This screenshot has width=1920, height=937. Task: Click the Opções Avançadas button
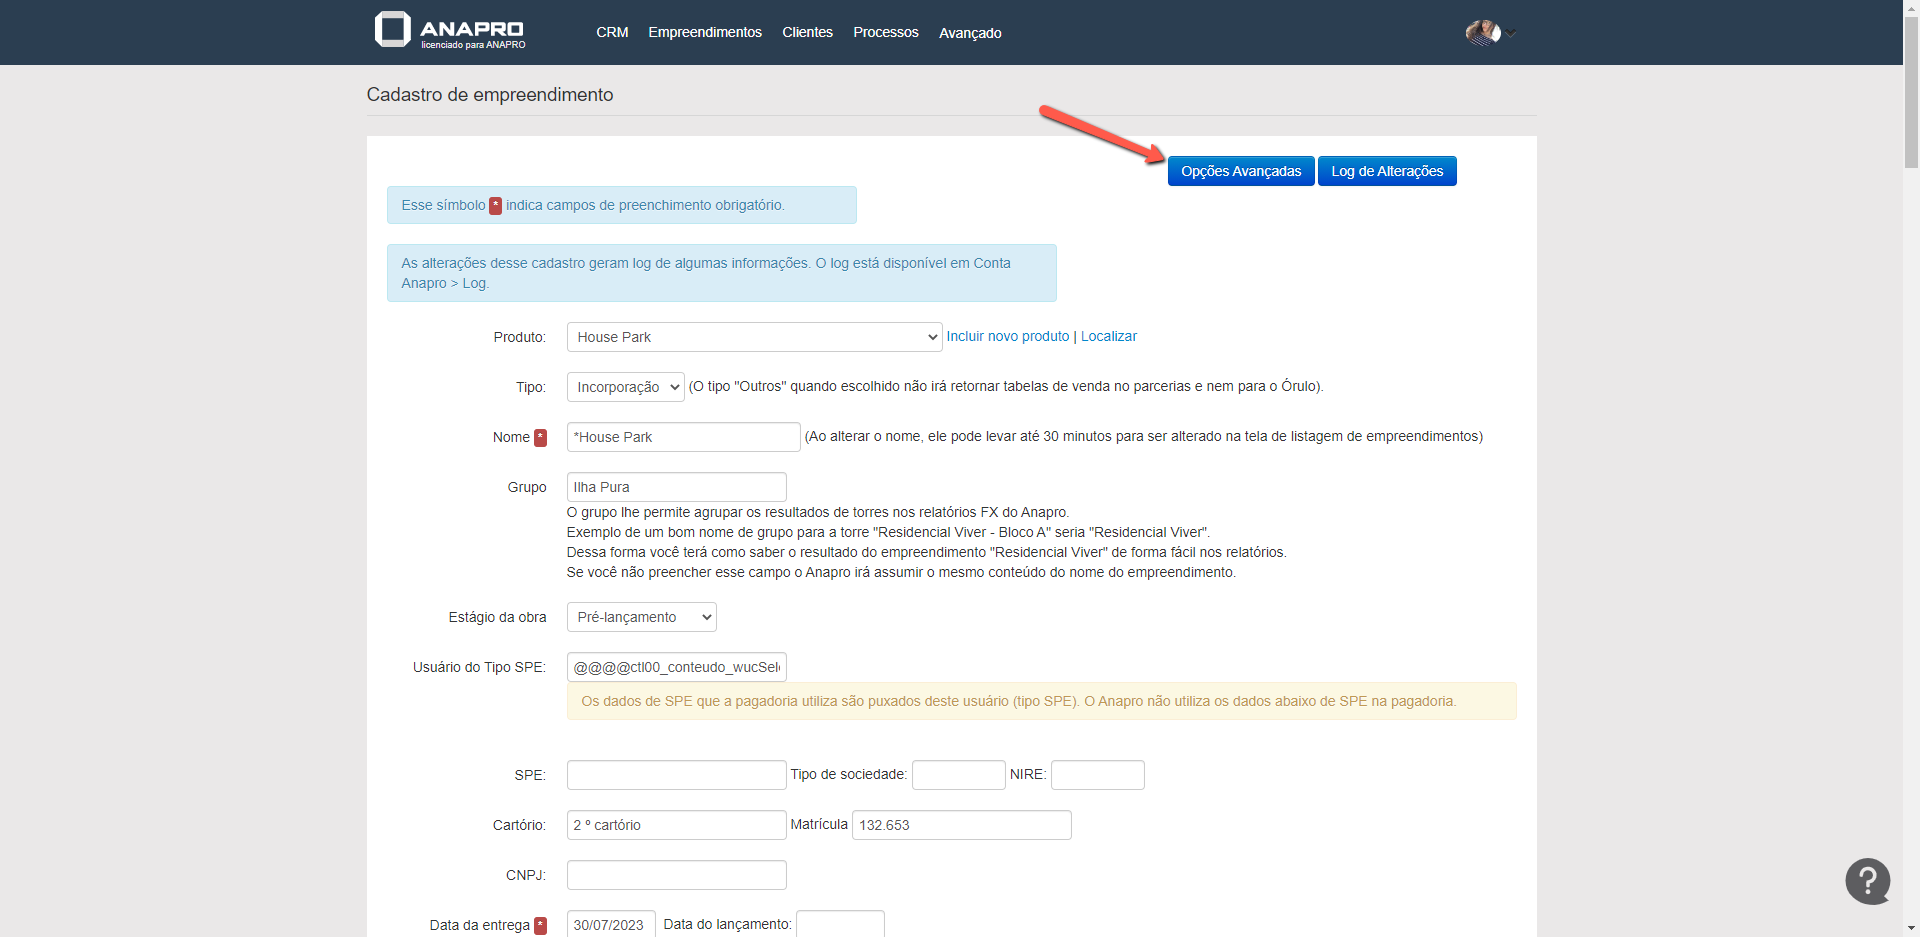coord(1240,171)
